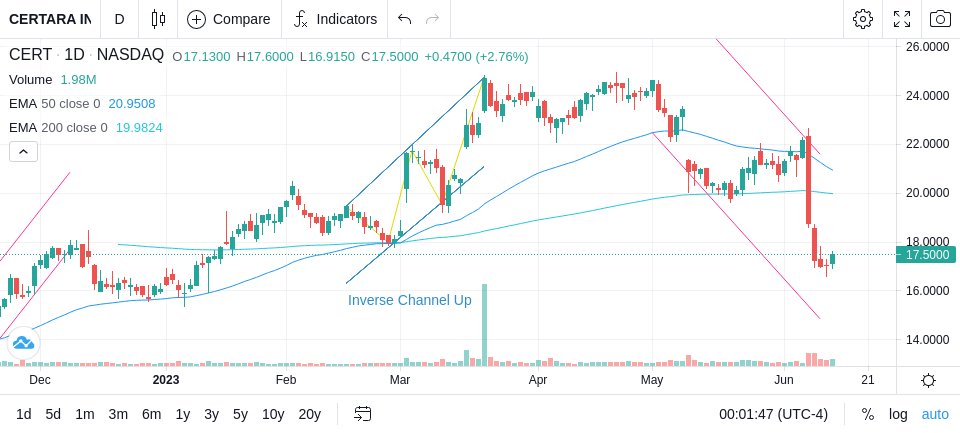Open the candlestick chart style selector
960x433 pixels.
pyautogui.click(x=158, y=19)
